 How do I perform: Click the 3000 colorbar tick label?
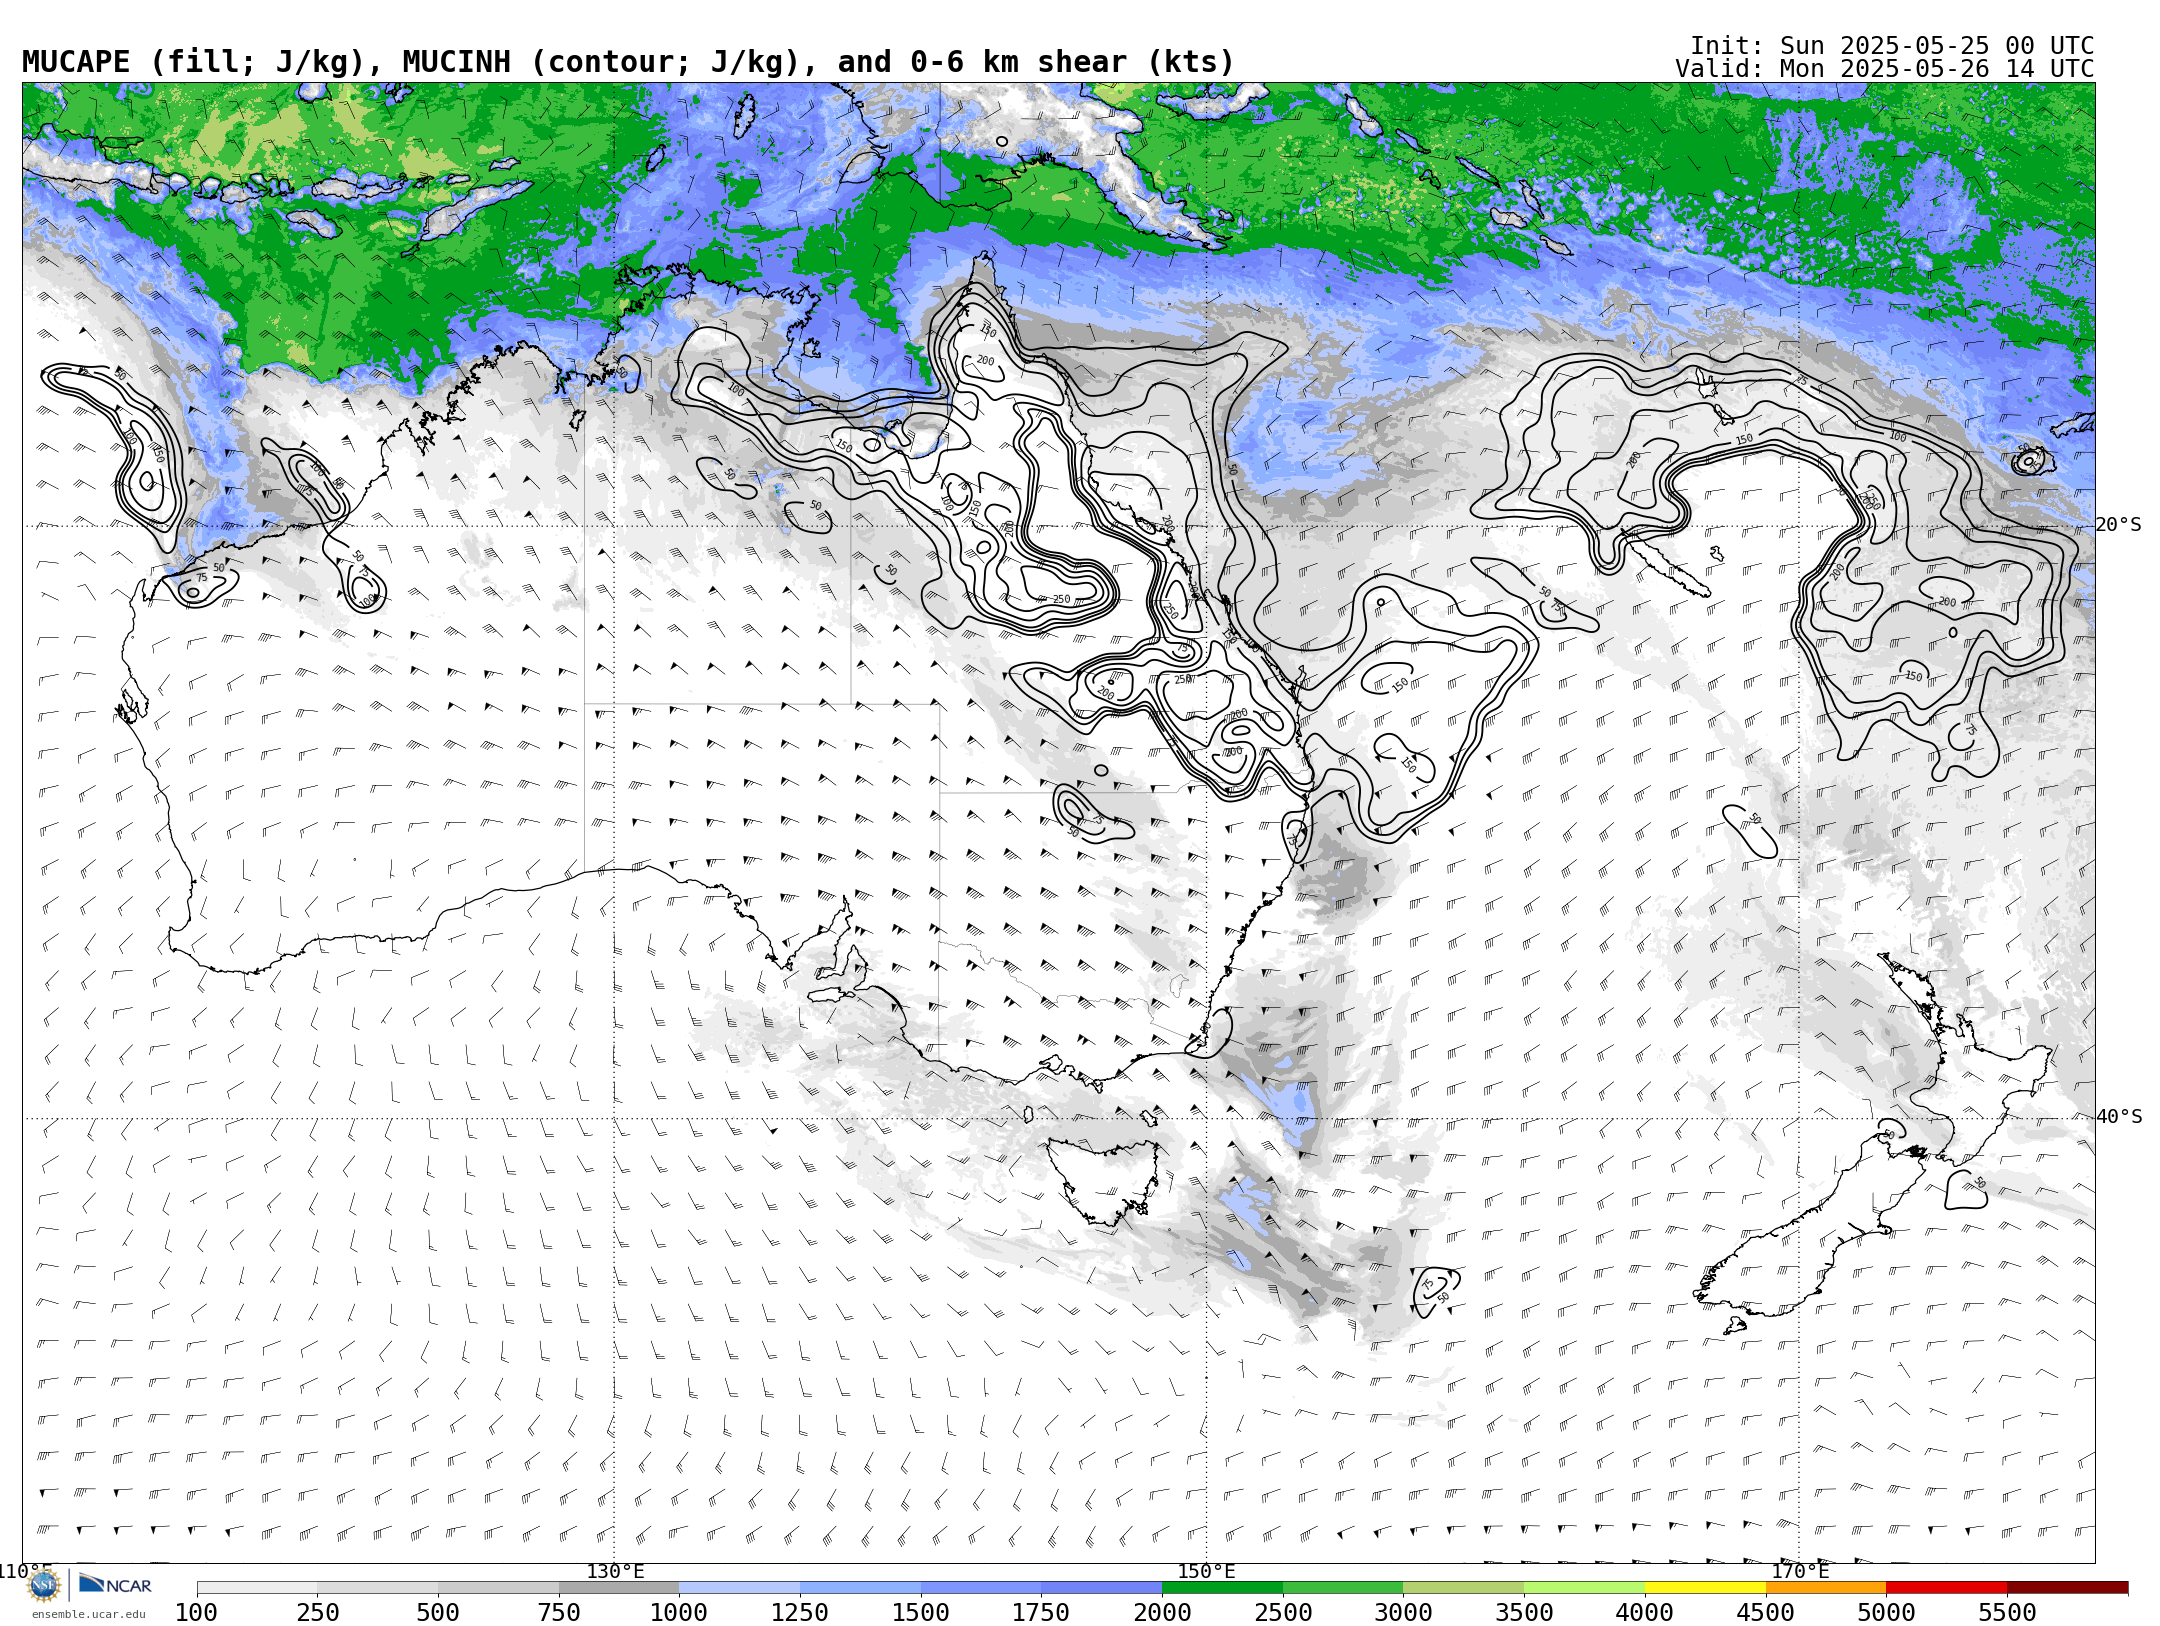(1403, 1613)
